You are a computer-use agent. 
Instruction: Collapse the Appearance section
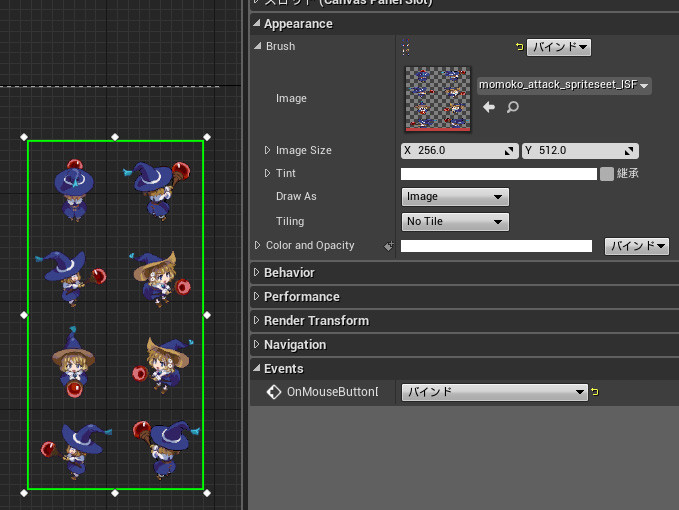click(x=257, y=23)
